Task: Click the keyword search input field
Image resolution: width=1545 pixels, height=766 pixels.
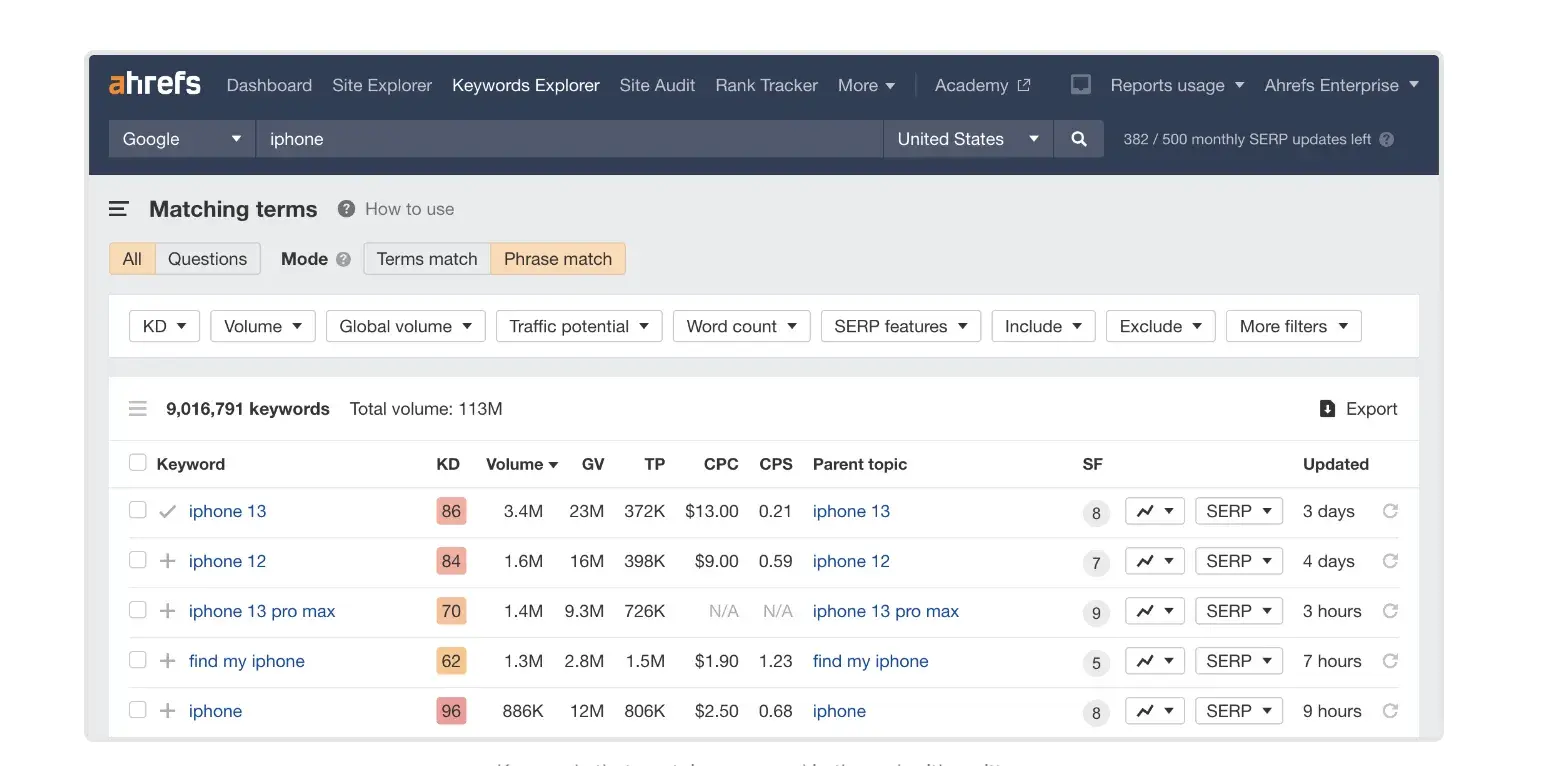Action: (x=568, y=139)
